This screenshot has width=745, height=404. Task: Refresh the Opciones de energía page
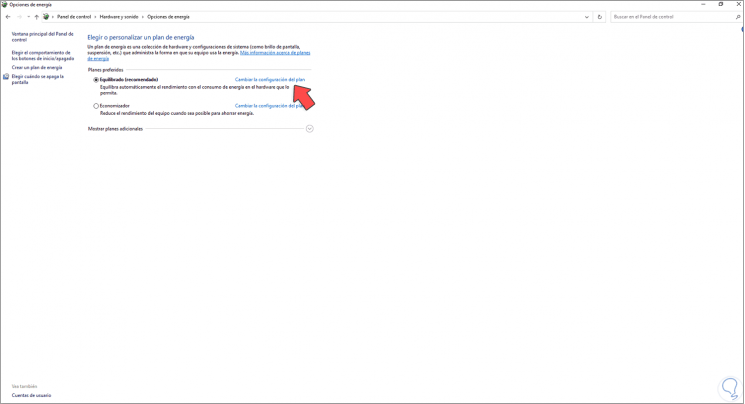600,17
